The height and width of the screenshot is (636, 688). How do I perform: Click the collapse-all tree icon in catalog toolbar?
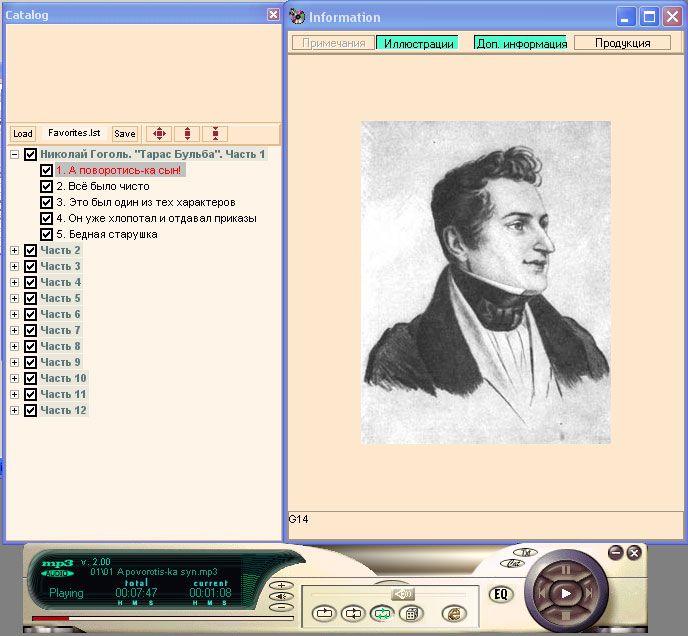215,133
